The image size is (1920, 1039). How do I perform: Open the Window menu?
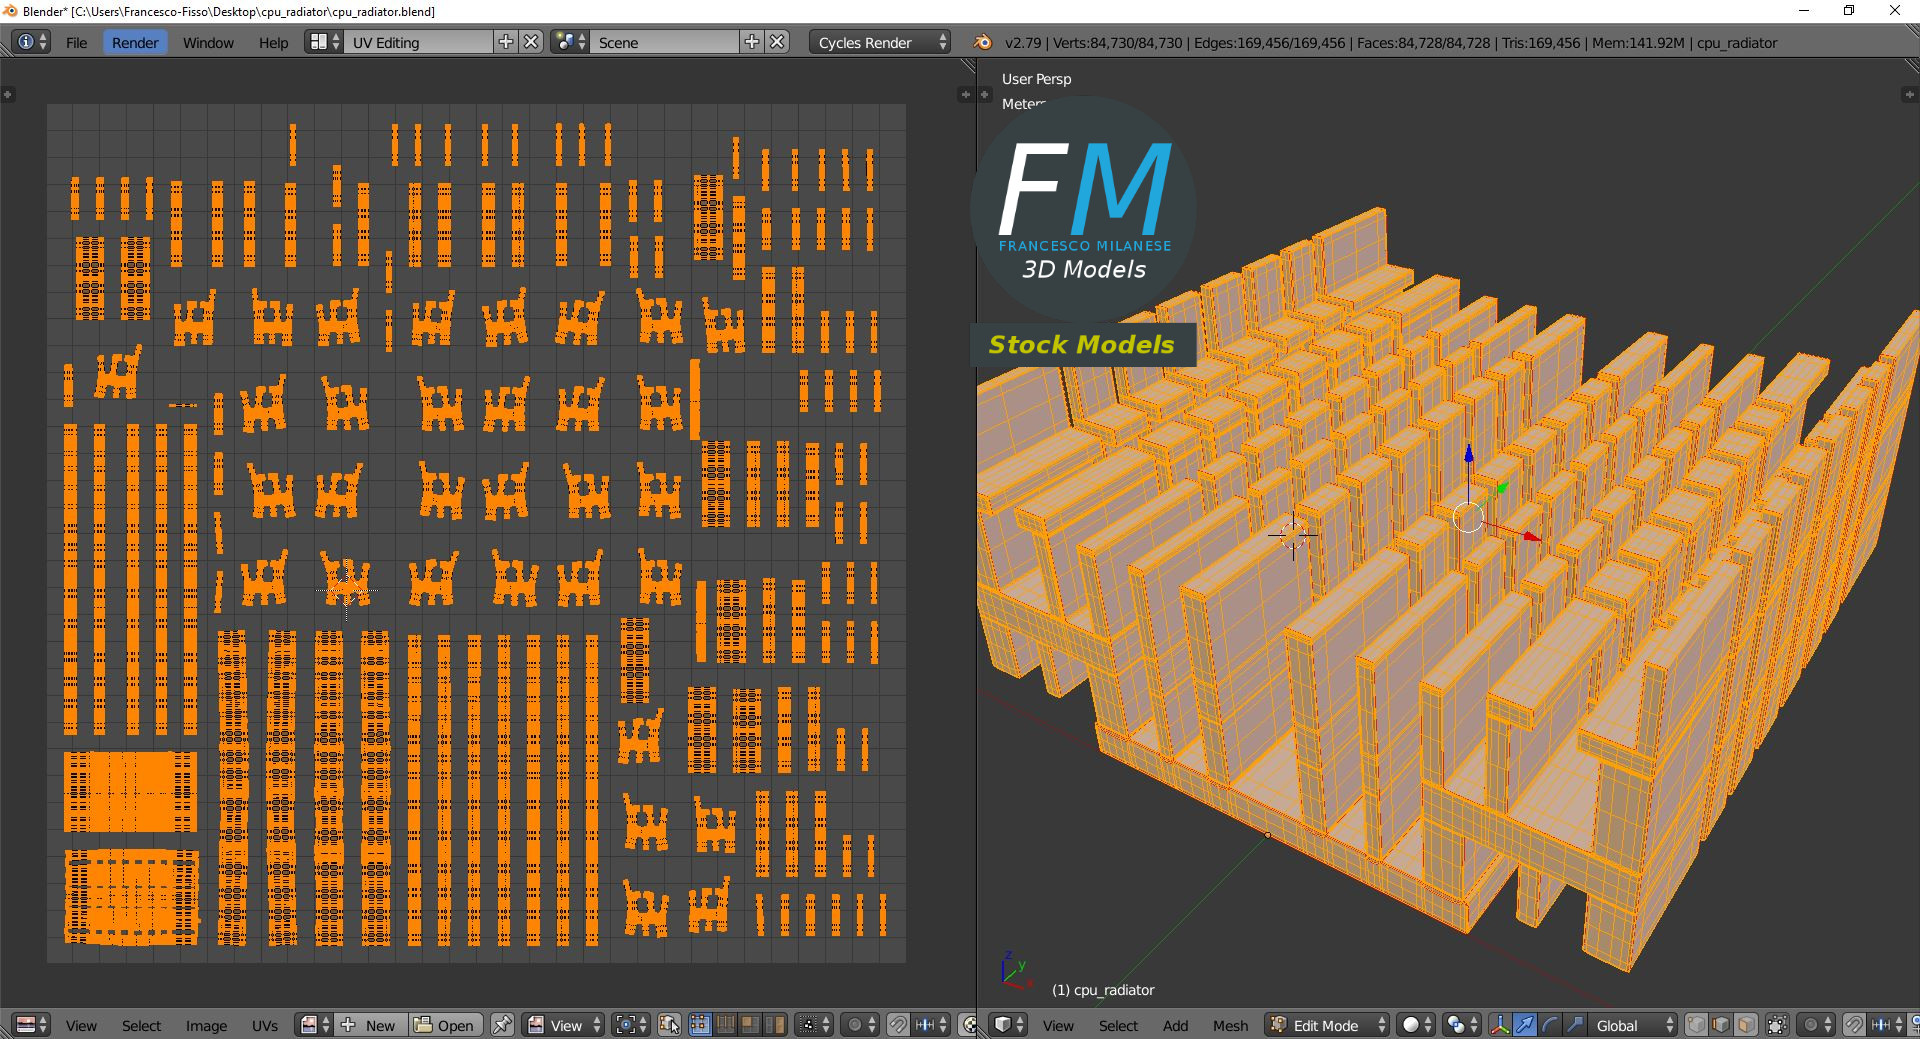coord(208,42)
